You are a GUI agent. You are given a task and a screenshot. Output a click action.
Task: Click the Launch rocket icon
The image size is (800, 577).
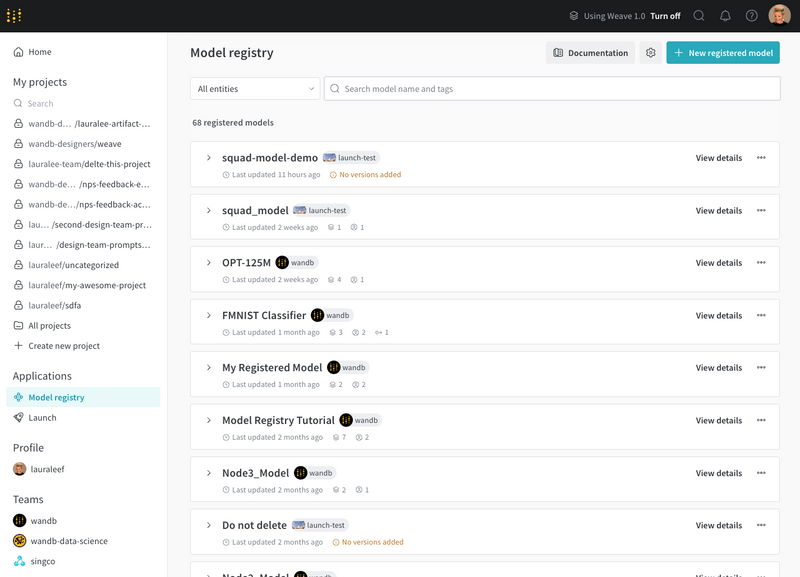[x=18, y=417]
